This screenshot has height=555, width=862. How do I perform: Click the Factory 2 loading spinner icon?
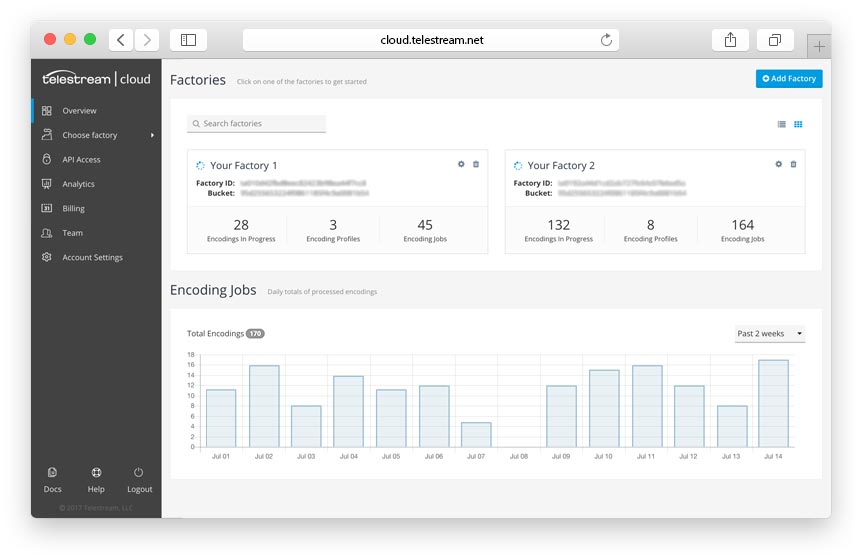pos(518,165)
